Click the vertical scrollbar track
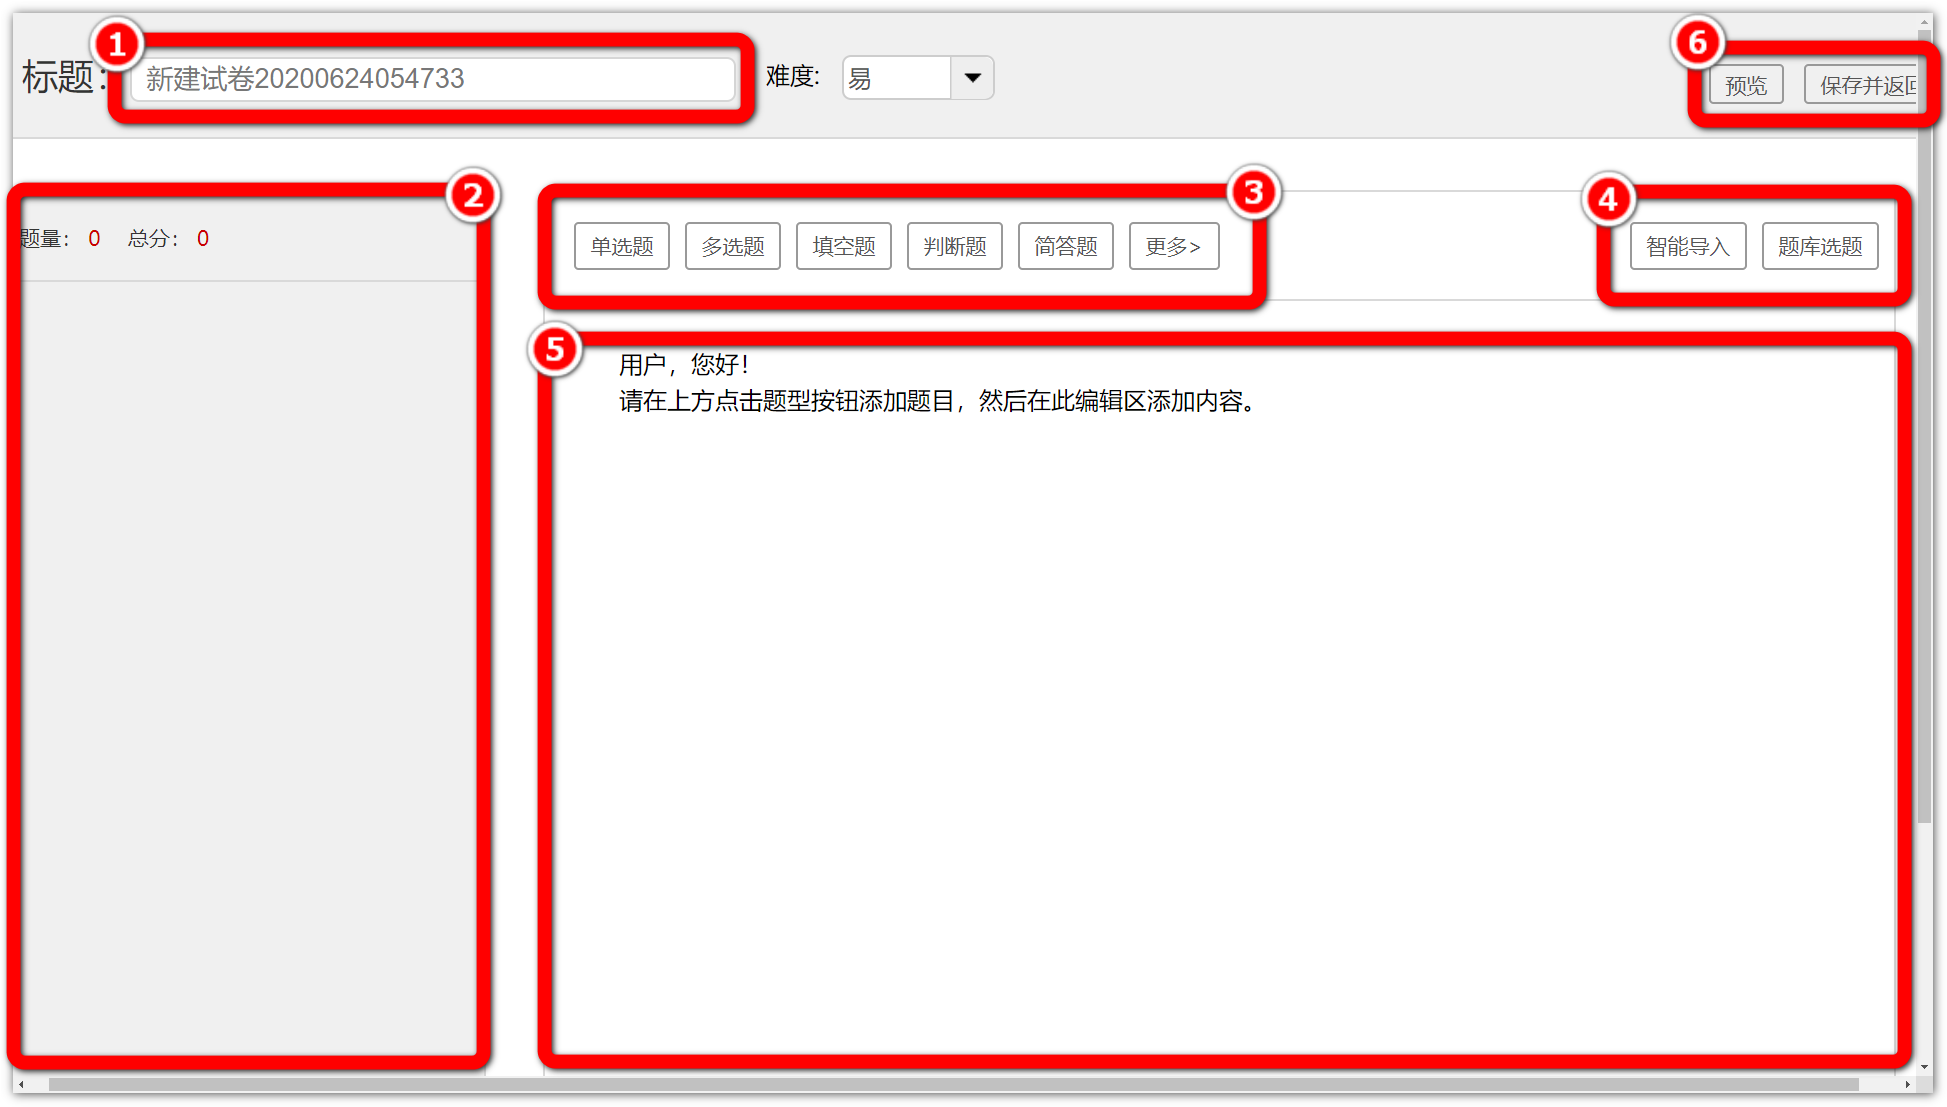The height and width of the screenshot is (1107, 1947). click(x=1924, y=940)
